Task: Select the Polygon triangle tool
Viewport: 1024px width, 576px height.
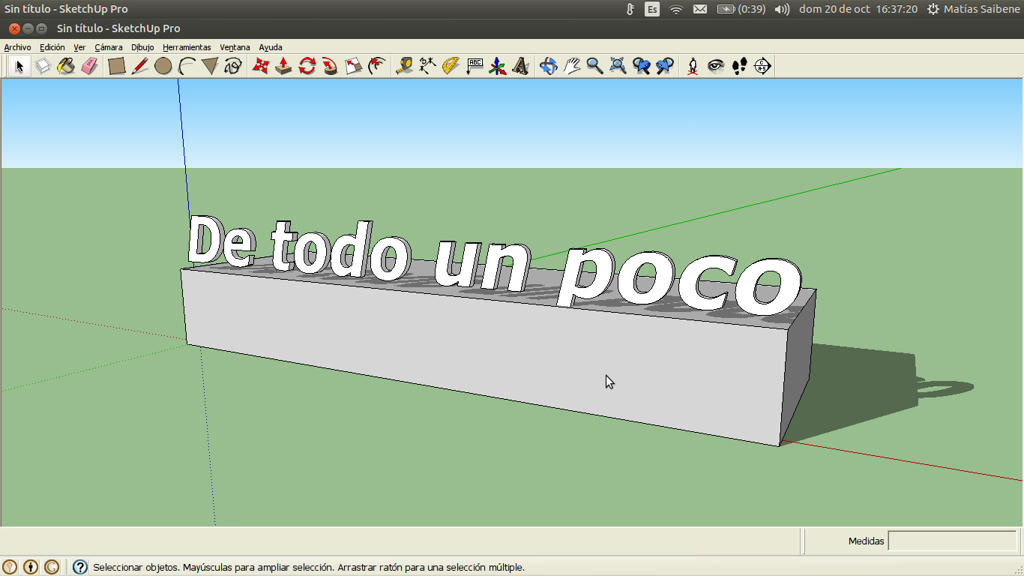Action: point(210,66)
